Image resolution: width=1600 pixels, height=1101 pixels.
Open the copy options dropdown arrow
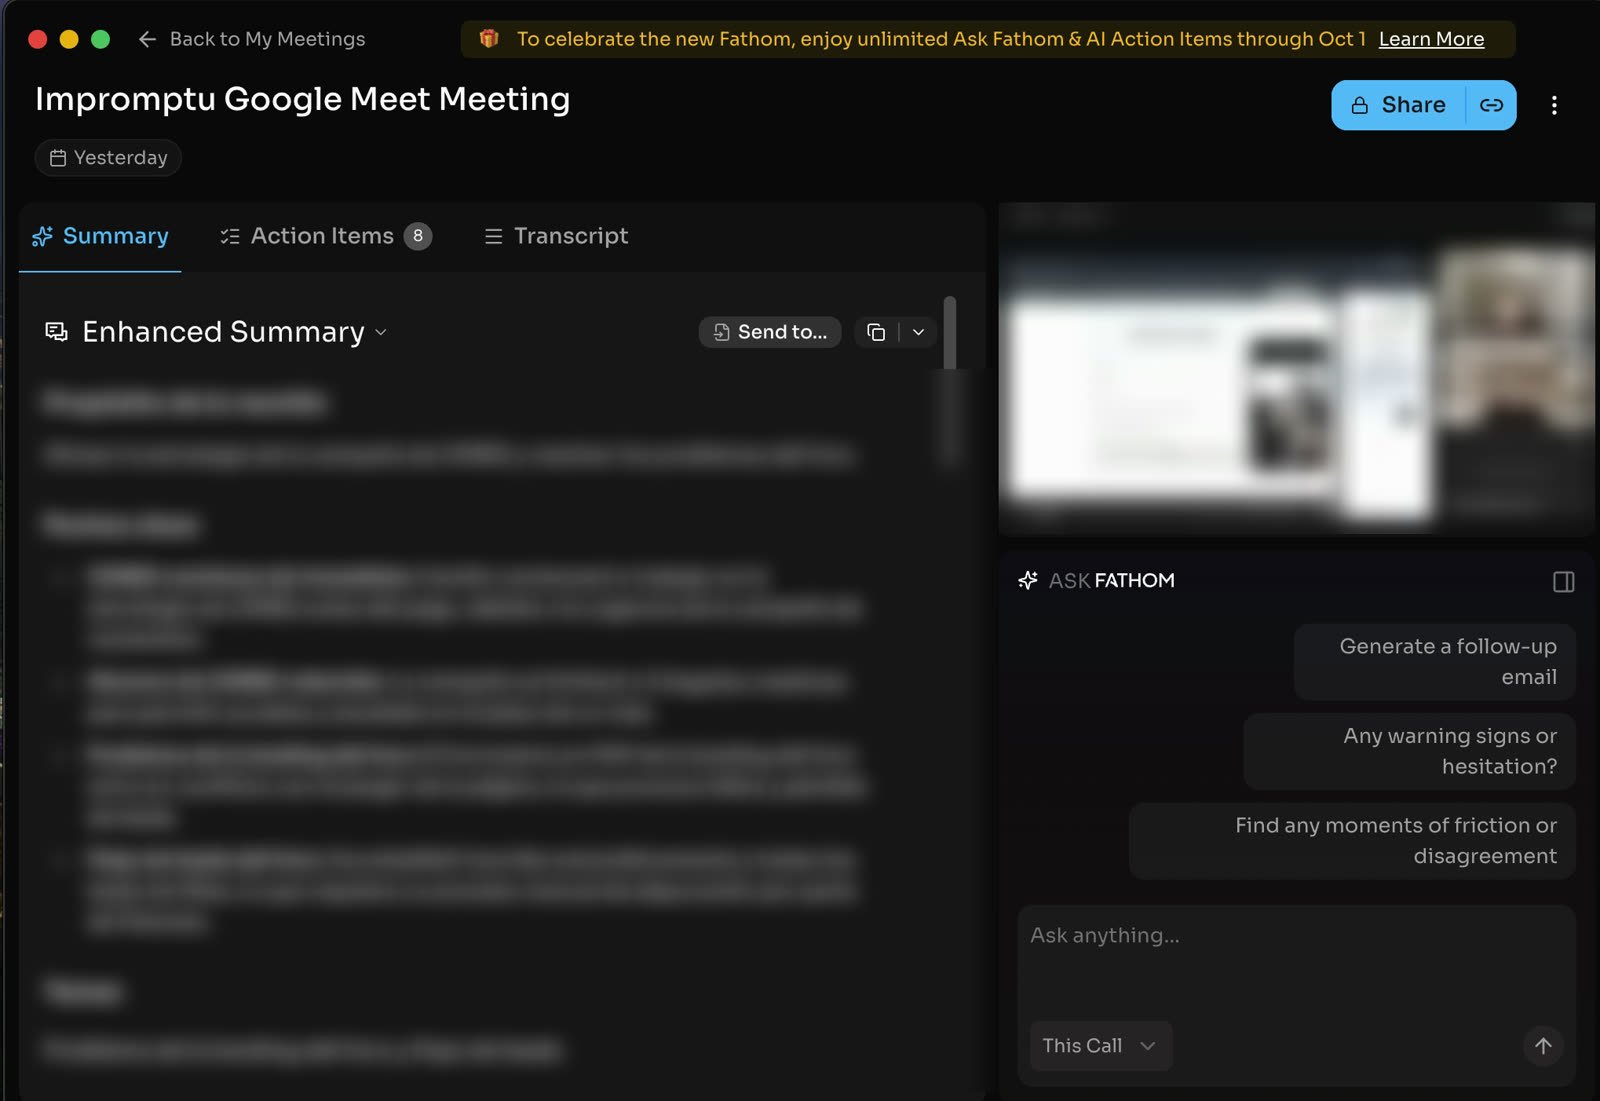918,332
